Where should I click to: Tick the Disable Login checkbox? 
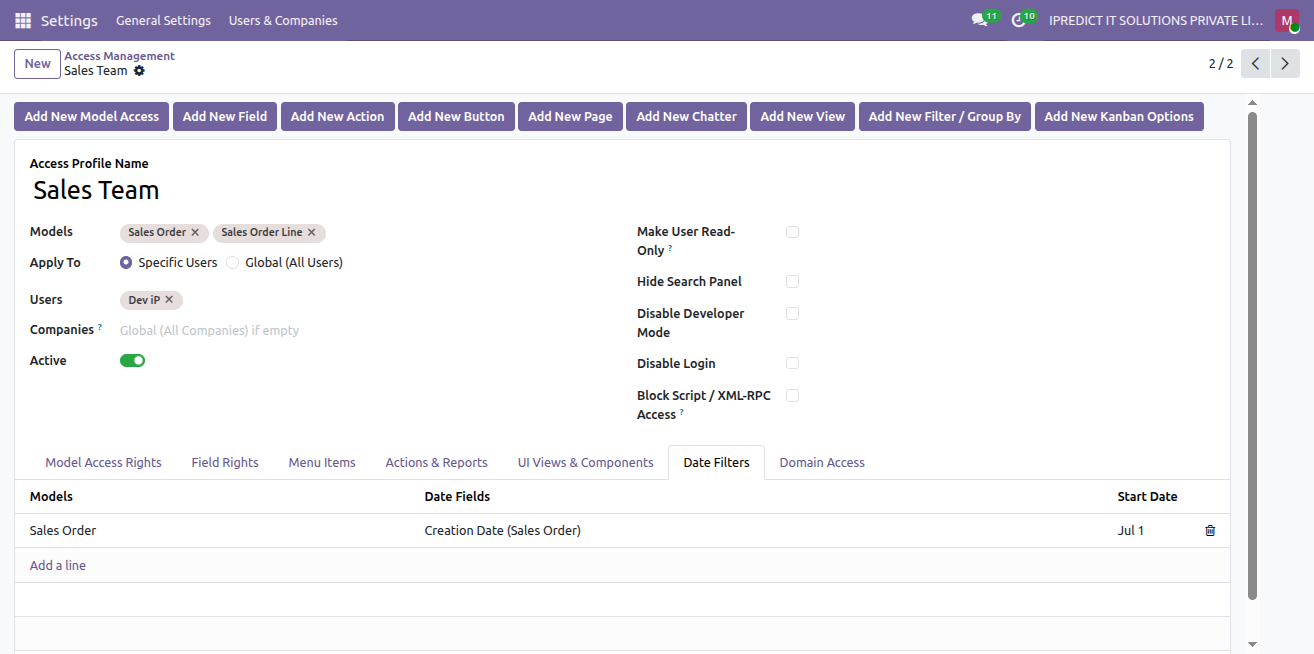tap(792, 364)
